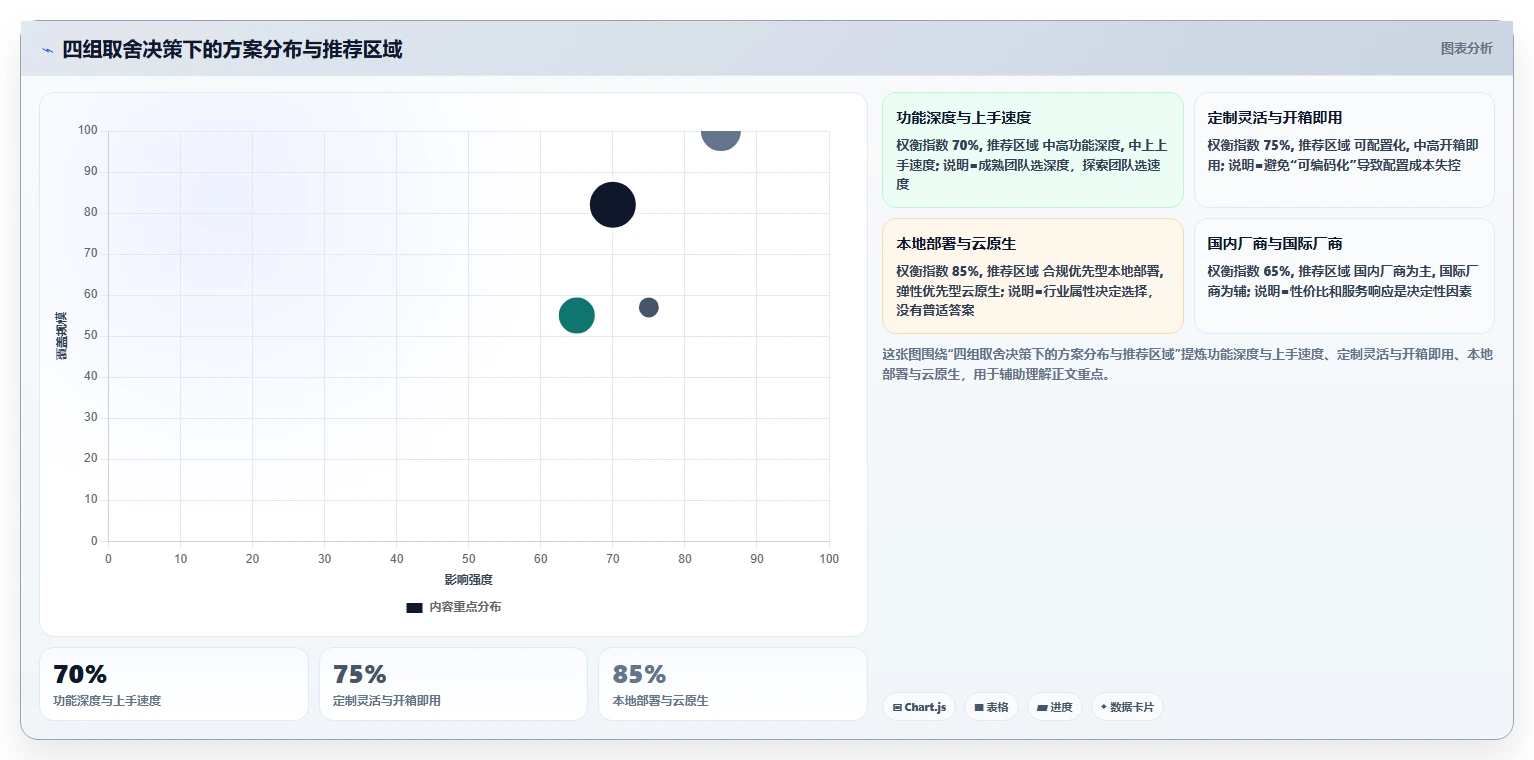Click the 功能深度与上手速度 label under 70%
The width and height of the screenshot is (1534, 760).
[107, 701]
